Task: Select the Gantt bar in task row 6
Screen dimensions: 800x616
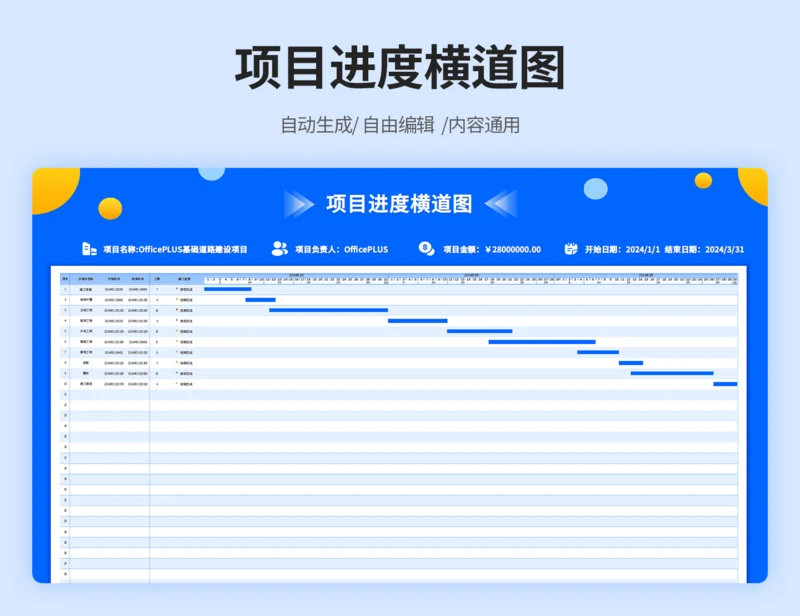Action: [541, 342]
